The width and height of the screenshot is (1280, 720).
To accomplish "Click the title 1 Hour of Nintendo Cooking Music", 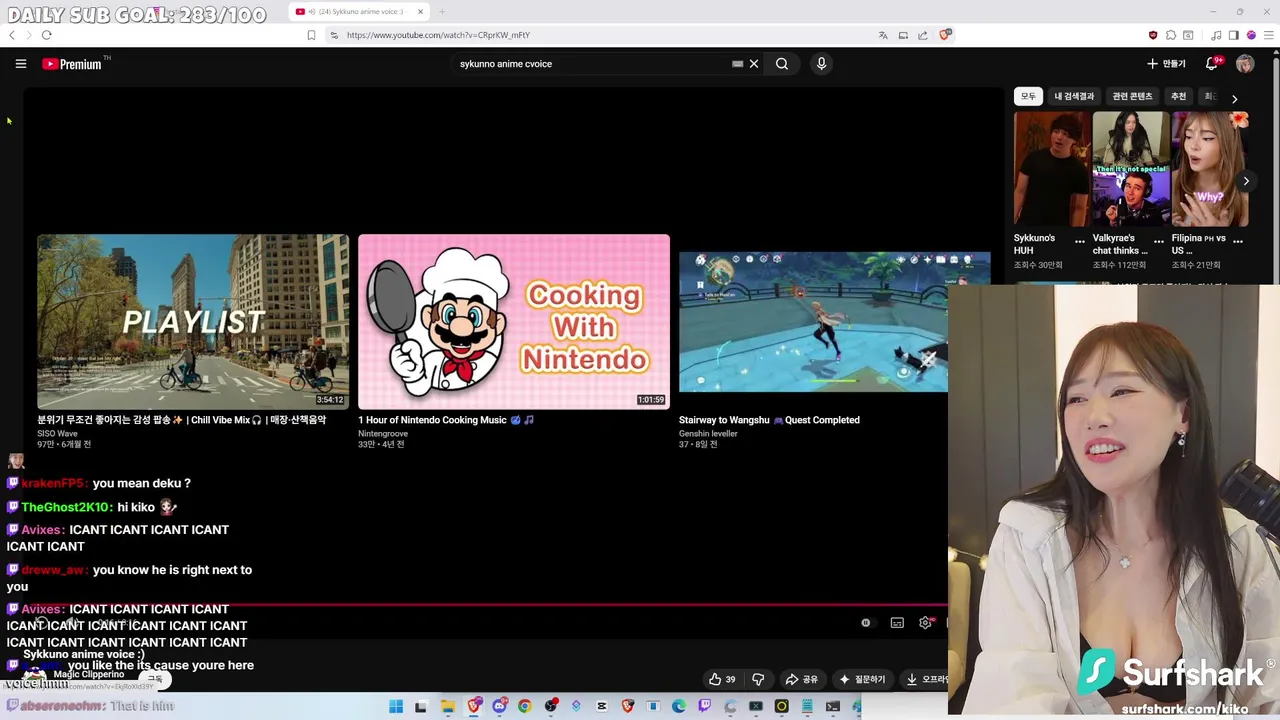I will pos(446,420).
